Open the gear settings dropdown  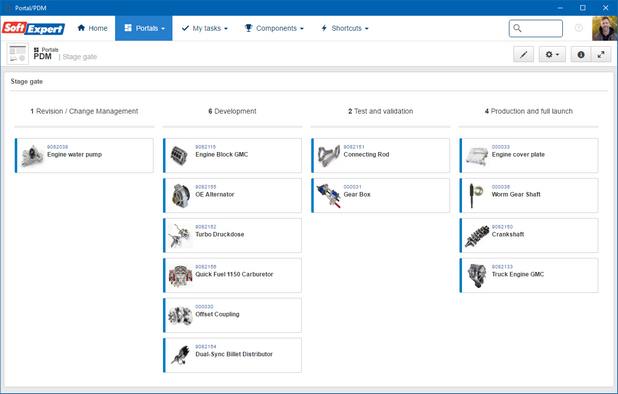click(552, 54)
